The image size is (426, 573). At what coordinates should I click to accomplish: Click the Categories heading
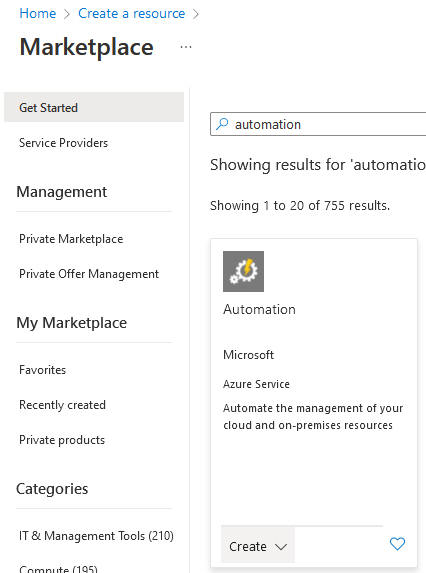pos(52,489)
